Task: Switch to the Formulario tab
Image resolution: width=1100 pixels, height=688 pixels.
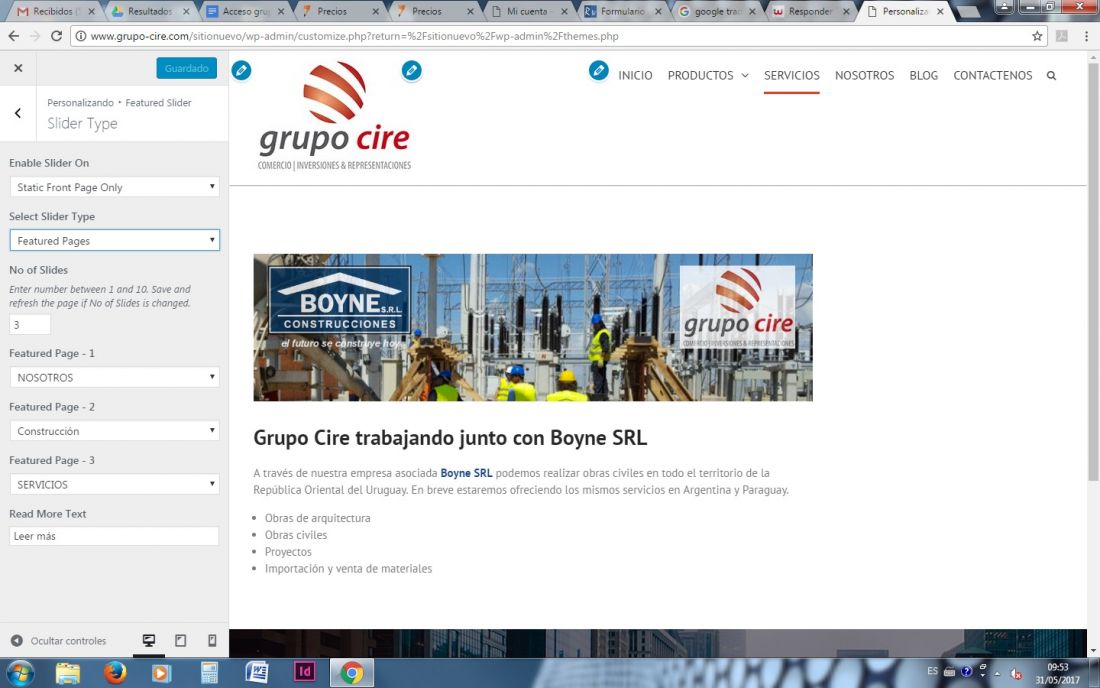Action: coord(623,11)
